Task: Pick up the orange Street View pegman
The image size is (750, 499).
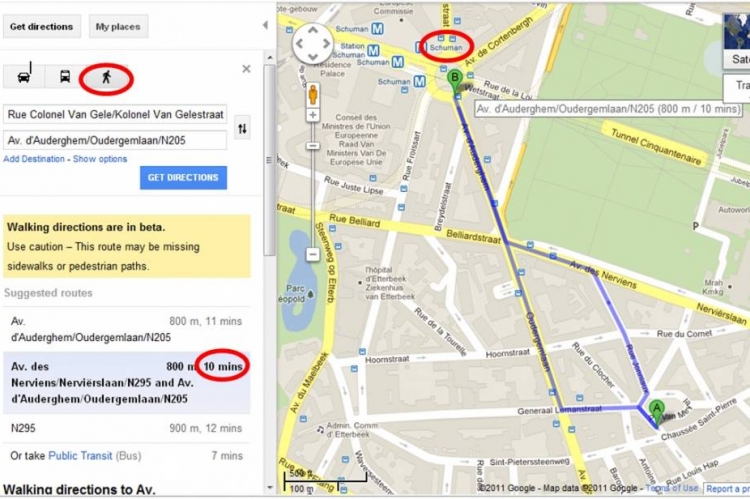Action: [313, 94]
